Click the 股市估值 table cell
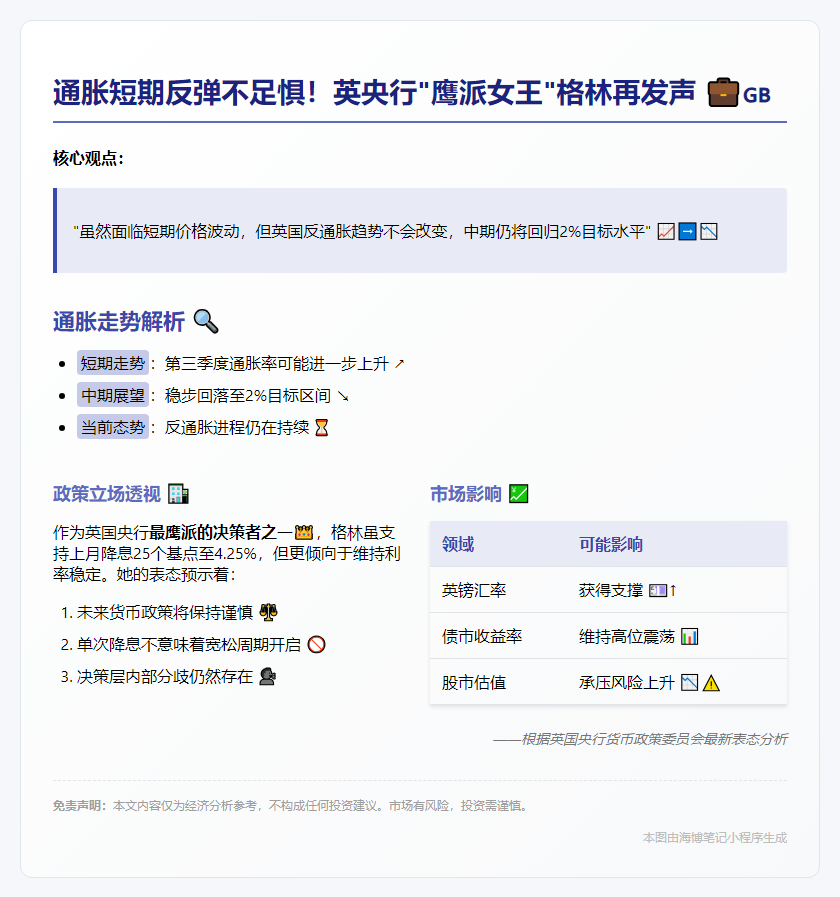Image resolution: width=840 pixels, height=897 pixels. (x=474, y=682)
